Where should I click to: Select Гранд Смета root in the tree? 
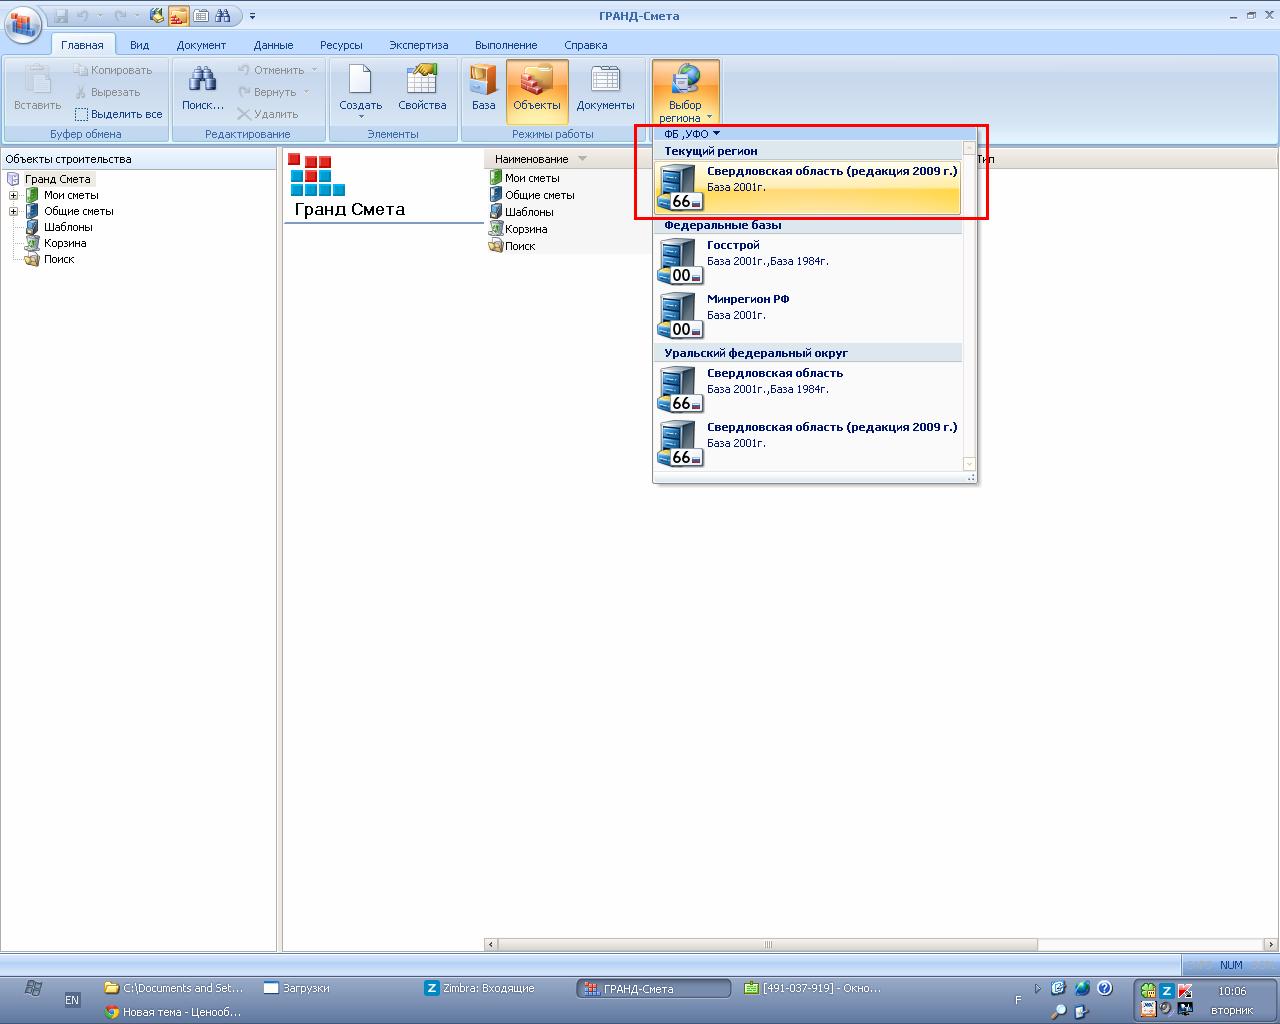[x=57, y=179]
